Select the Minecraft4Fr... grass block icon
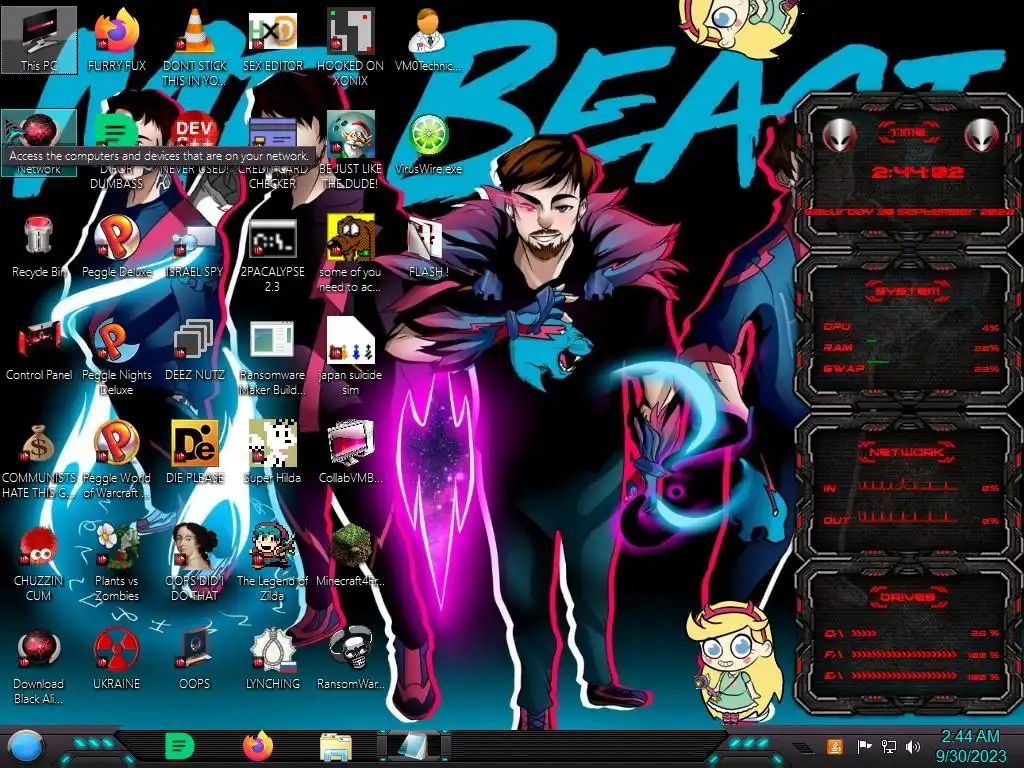 [x=350, y=555]
